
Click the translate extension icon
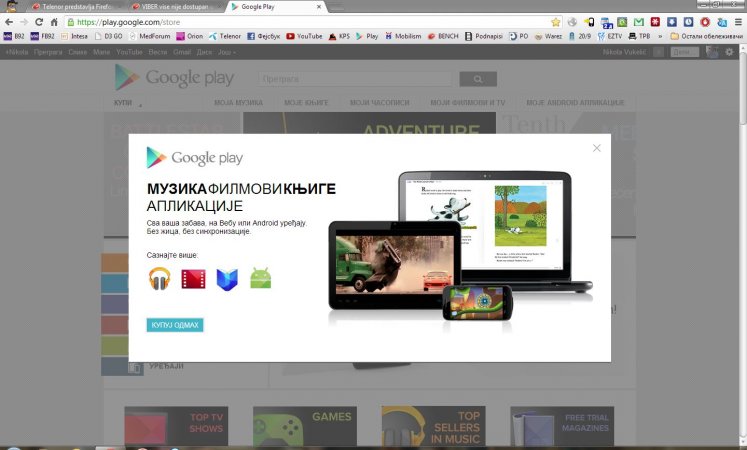pos(722,22)
